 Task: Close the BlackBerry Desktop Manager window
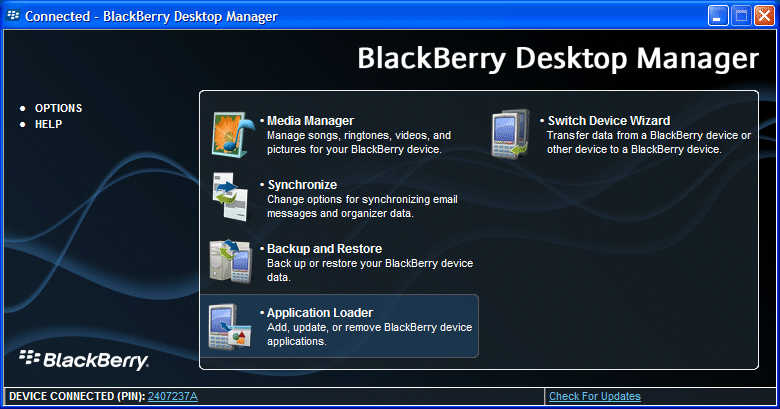pyautogui.click(x=763, y=16)
